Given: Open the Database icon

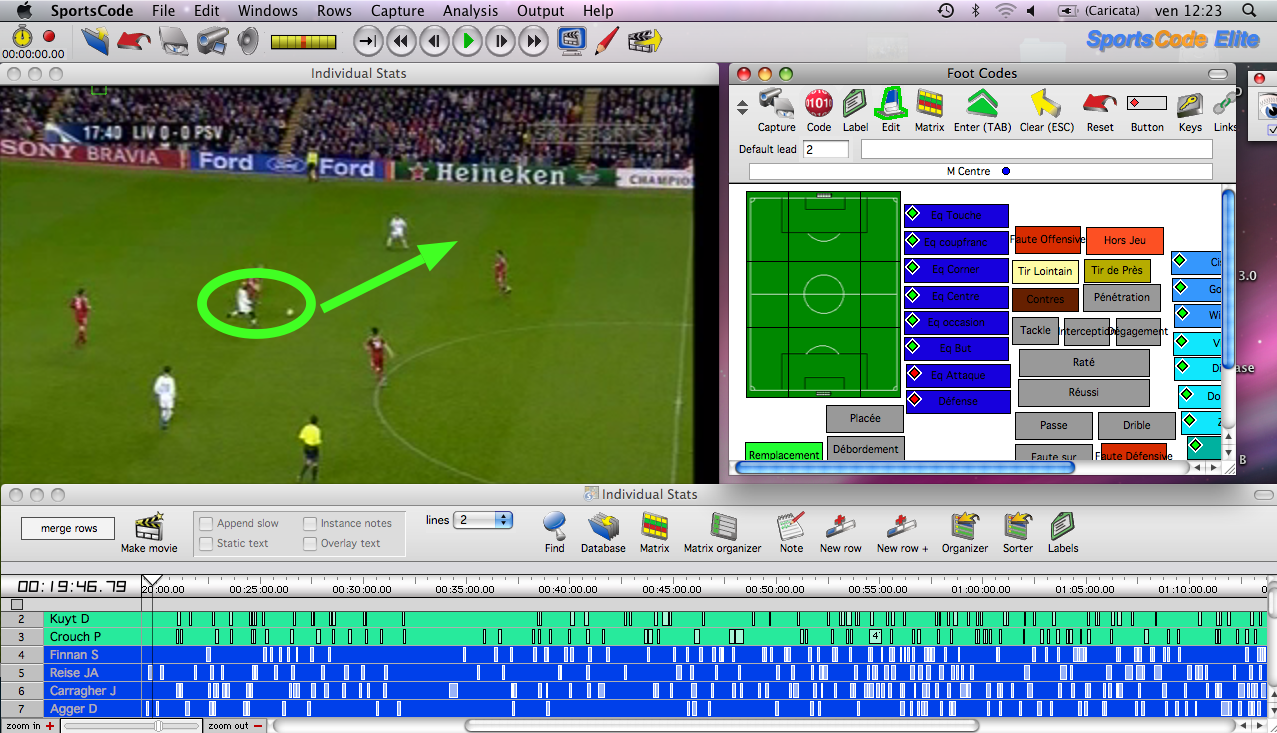Looking at the screenshot, I should pos(603,525).
